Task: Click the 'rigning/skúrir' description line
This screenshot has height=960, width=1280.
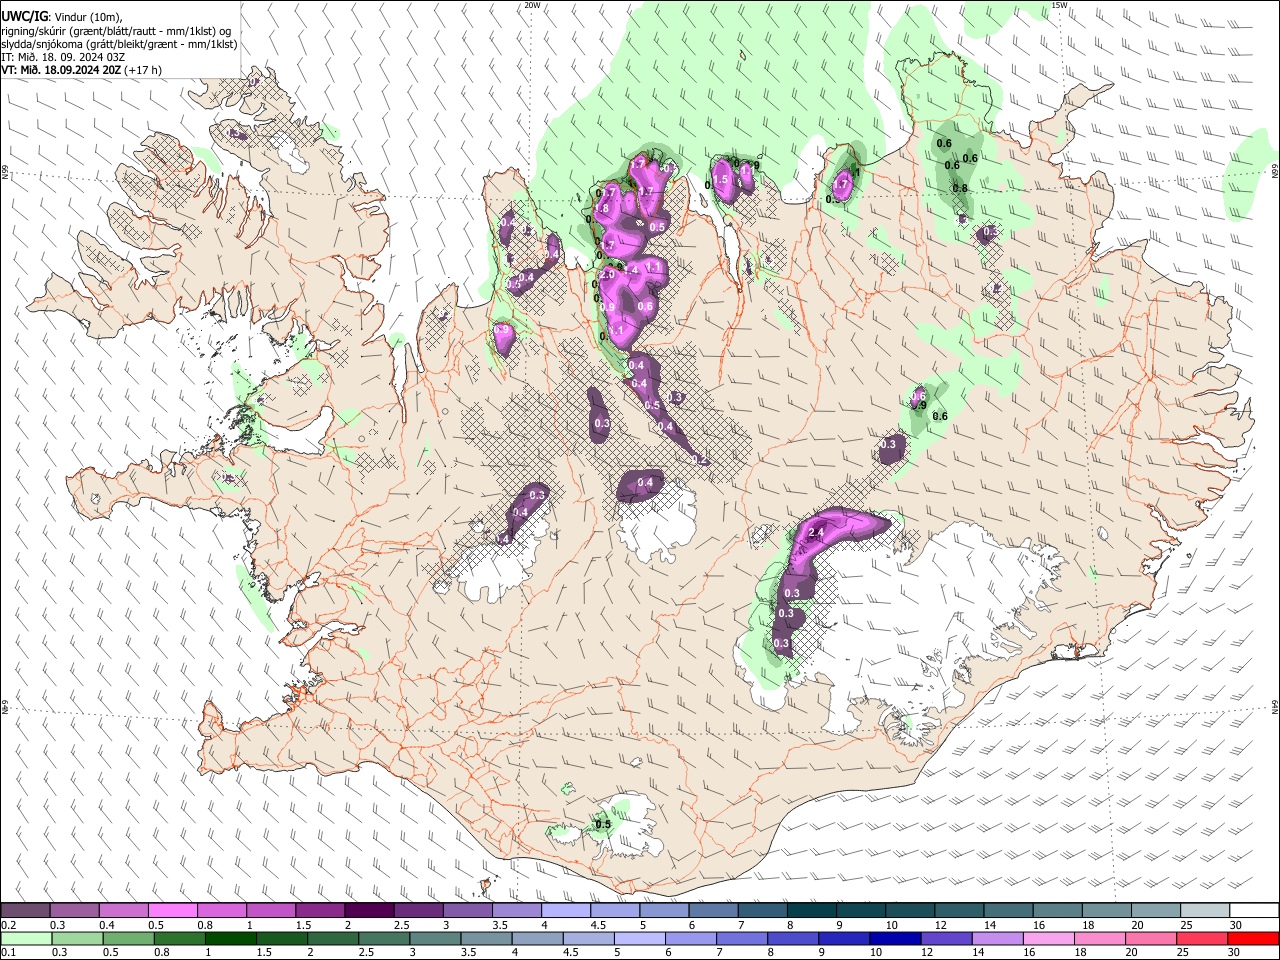Action: (116, 31)
